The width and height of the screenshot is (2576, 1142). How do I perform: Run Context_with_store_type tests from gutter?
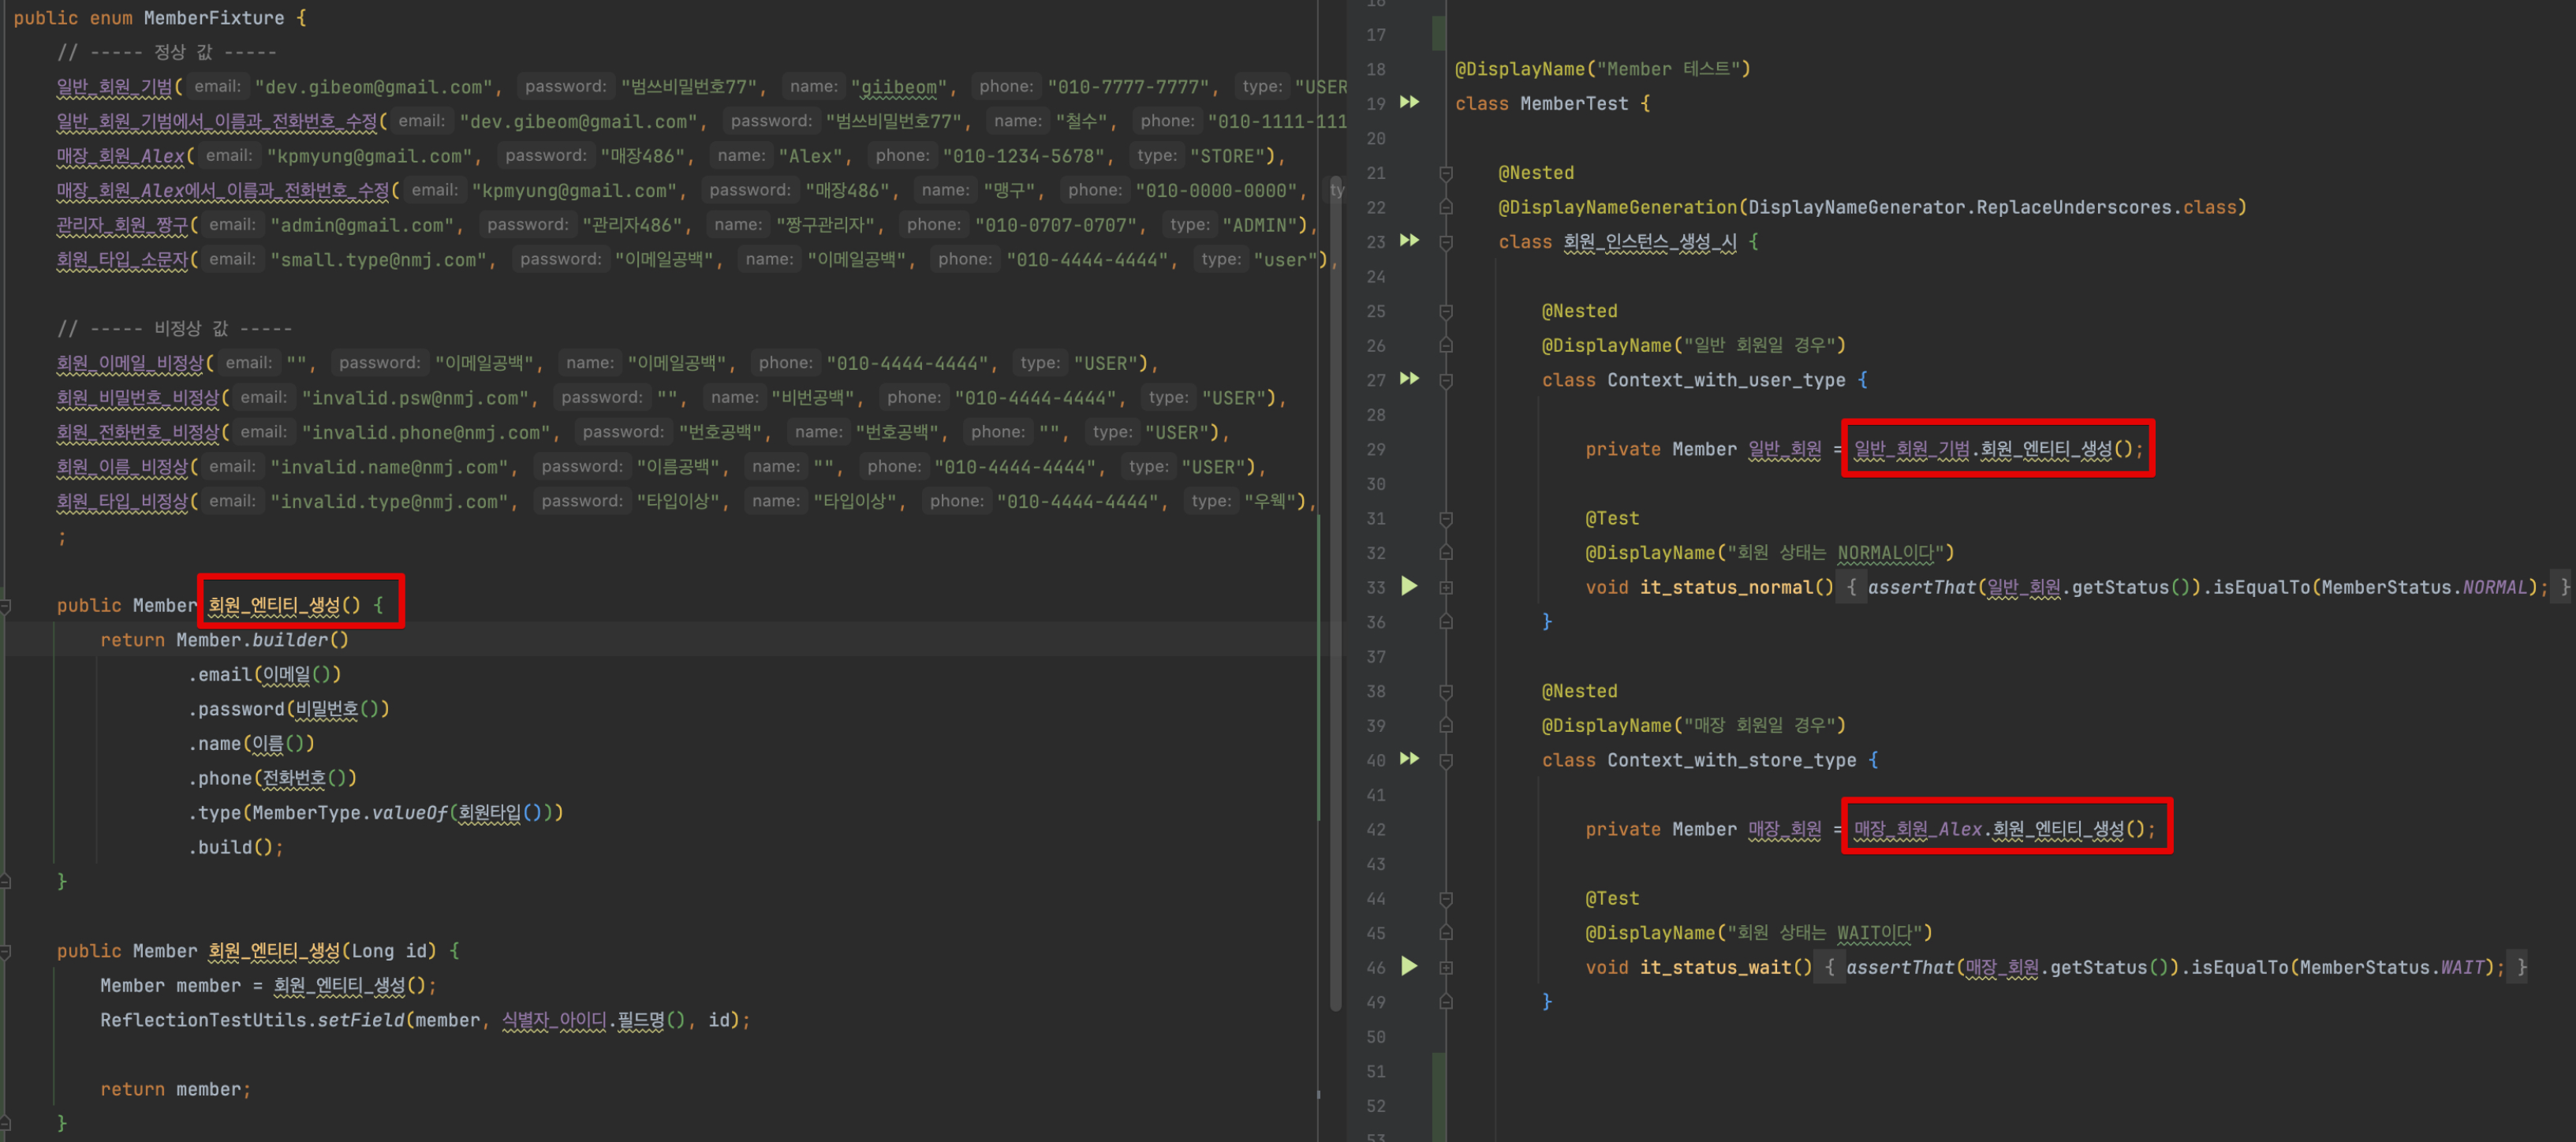(x=1409, y=759)
